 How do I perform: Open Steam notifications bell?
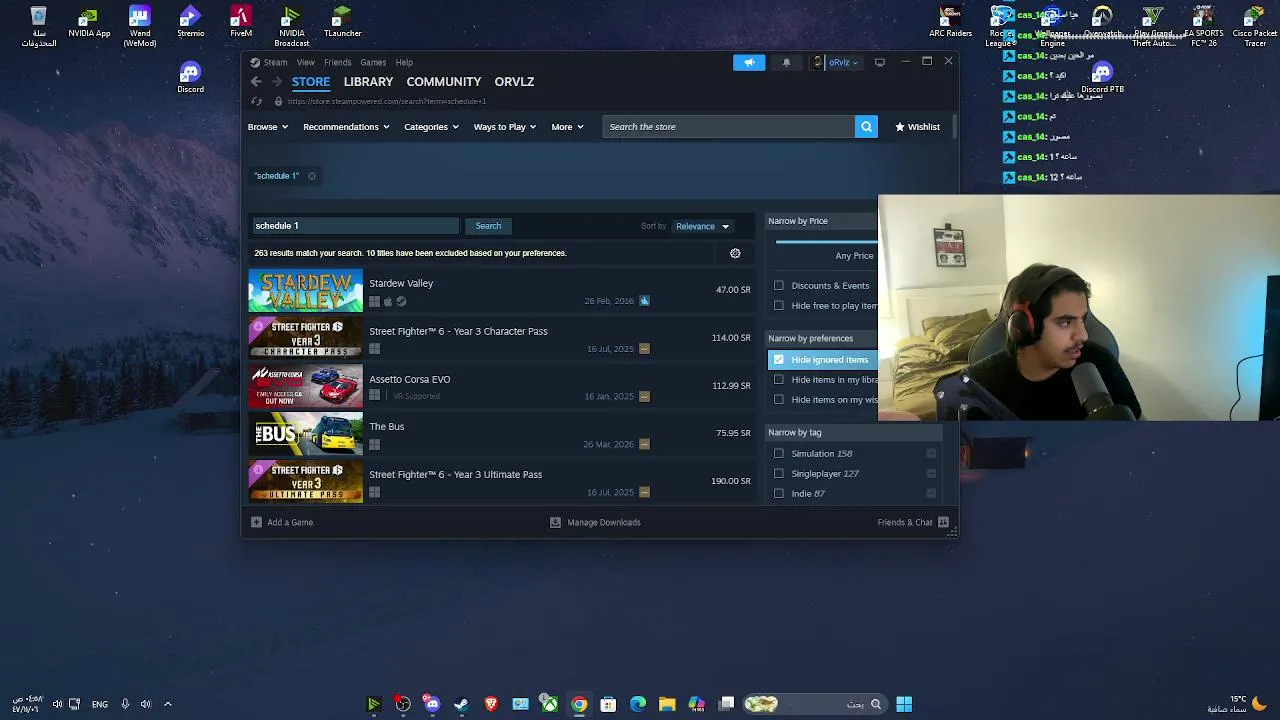click(x=786, y=62)
